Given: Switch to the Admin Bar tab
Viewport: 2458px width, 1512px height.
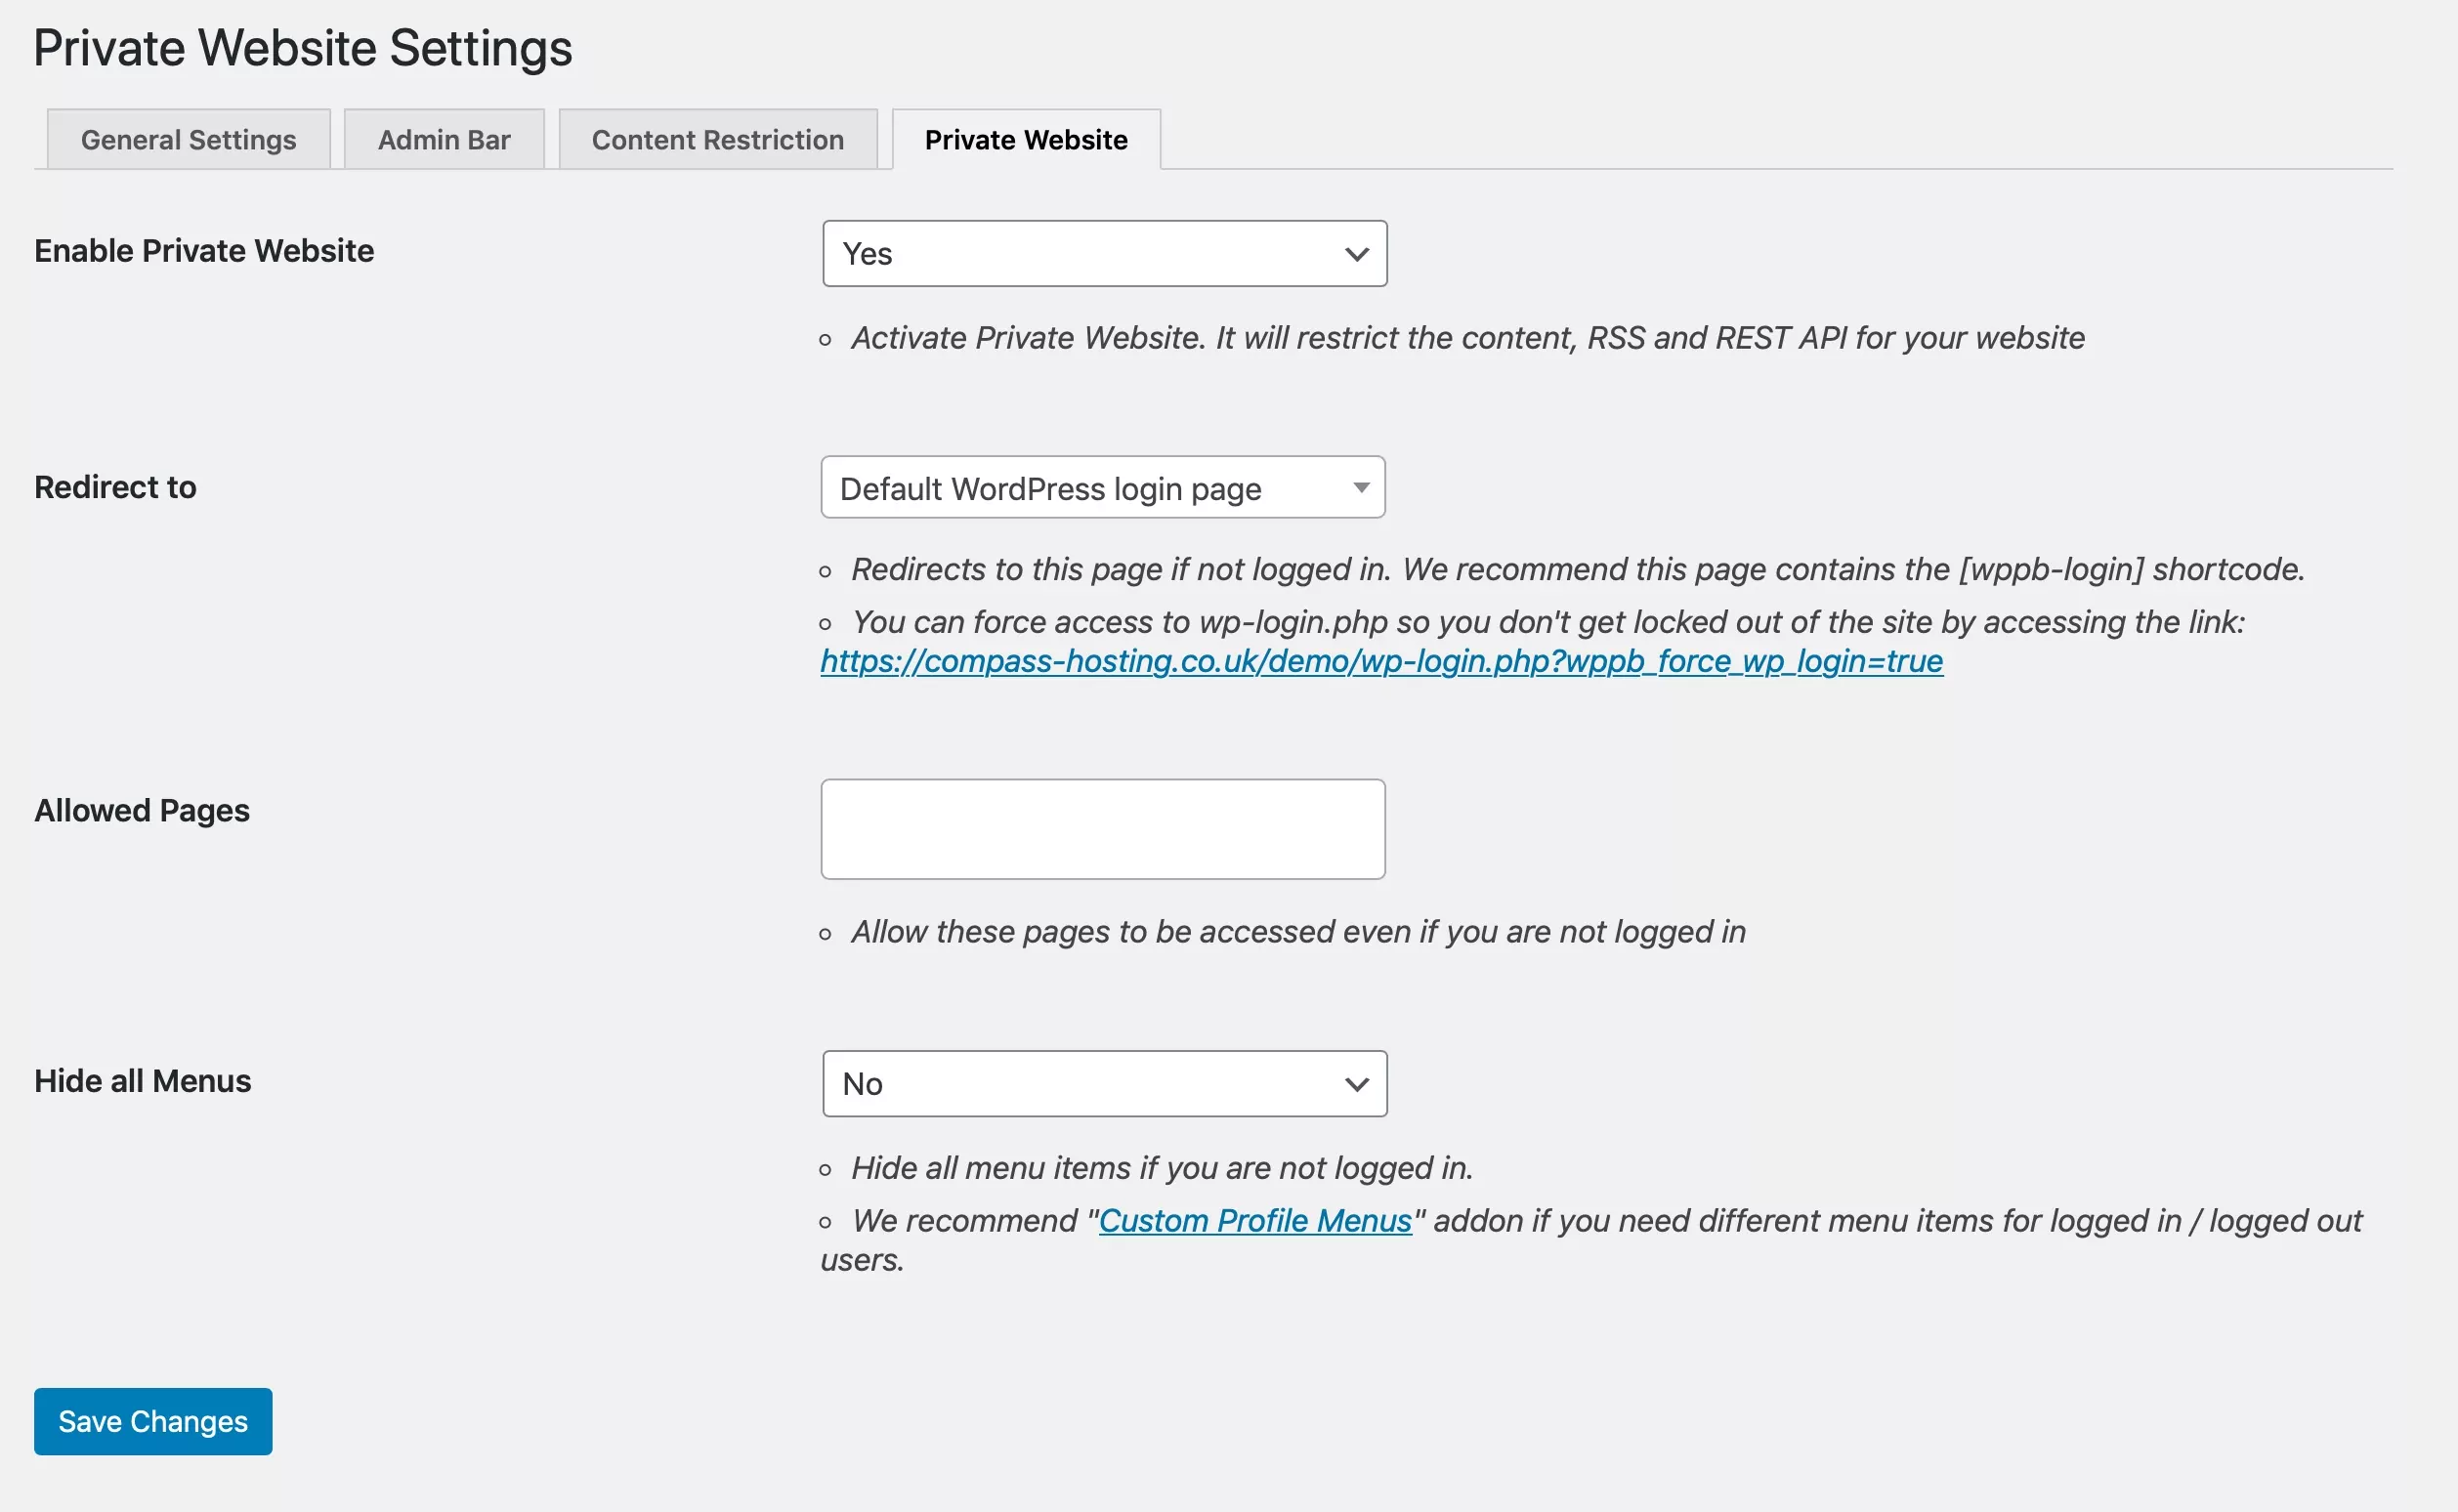Looking at the screenshot, I should point(443,139).
